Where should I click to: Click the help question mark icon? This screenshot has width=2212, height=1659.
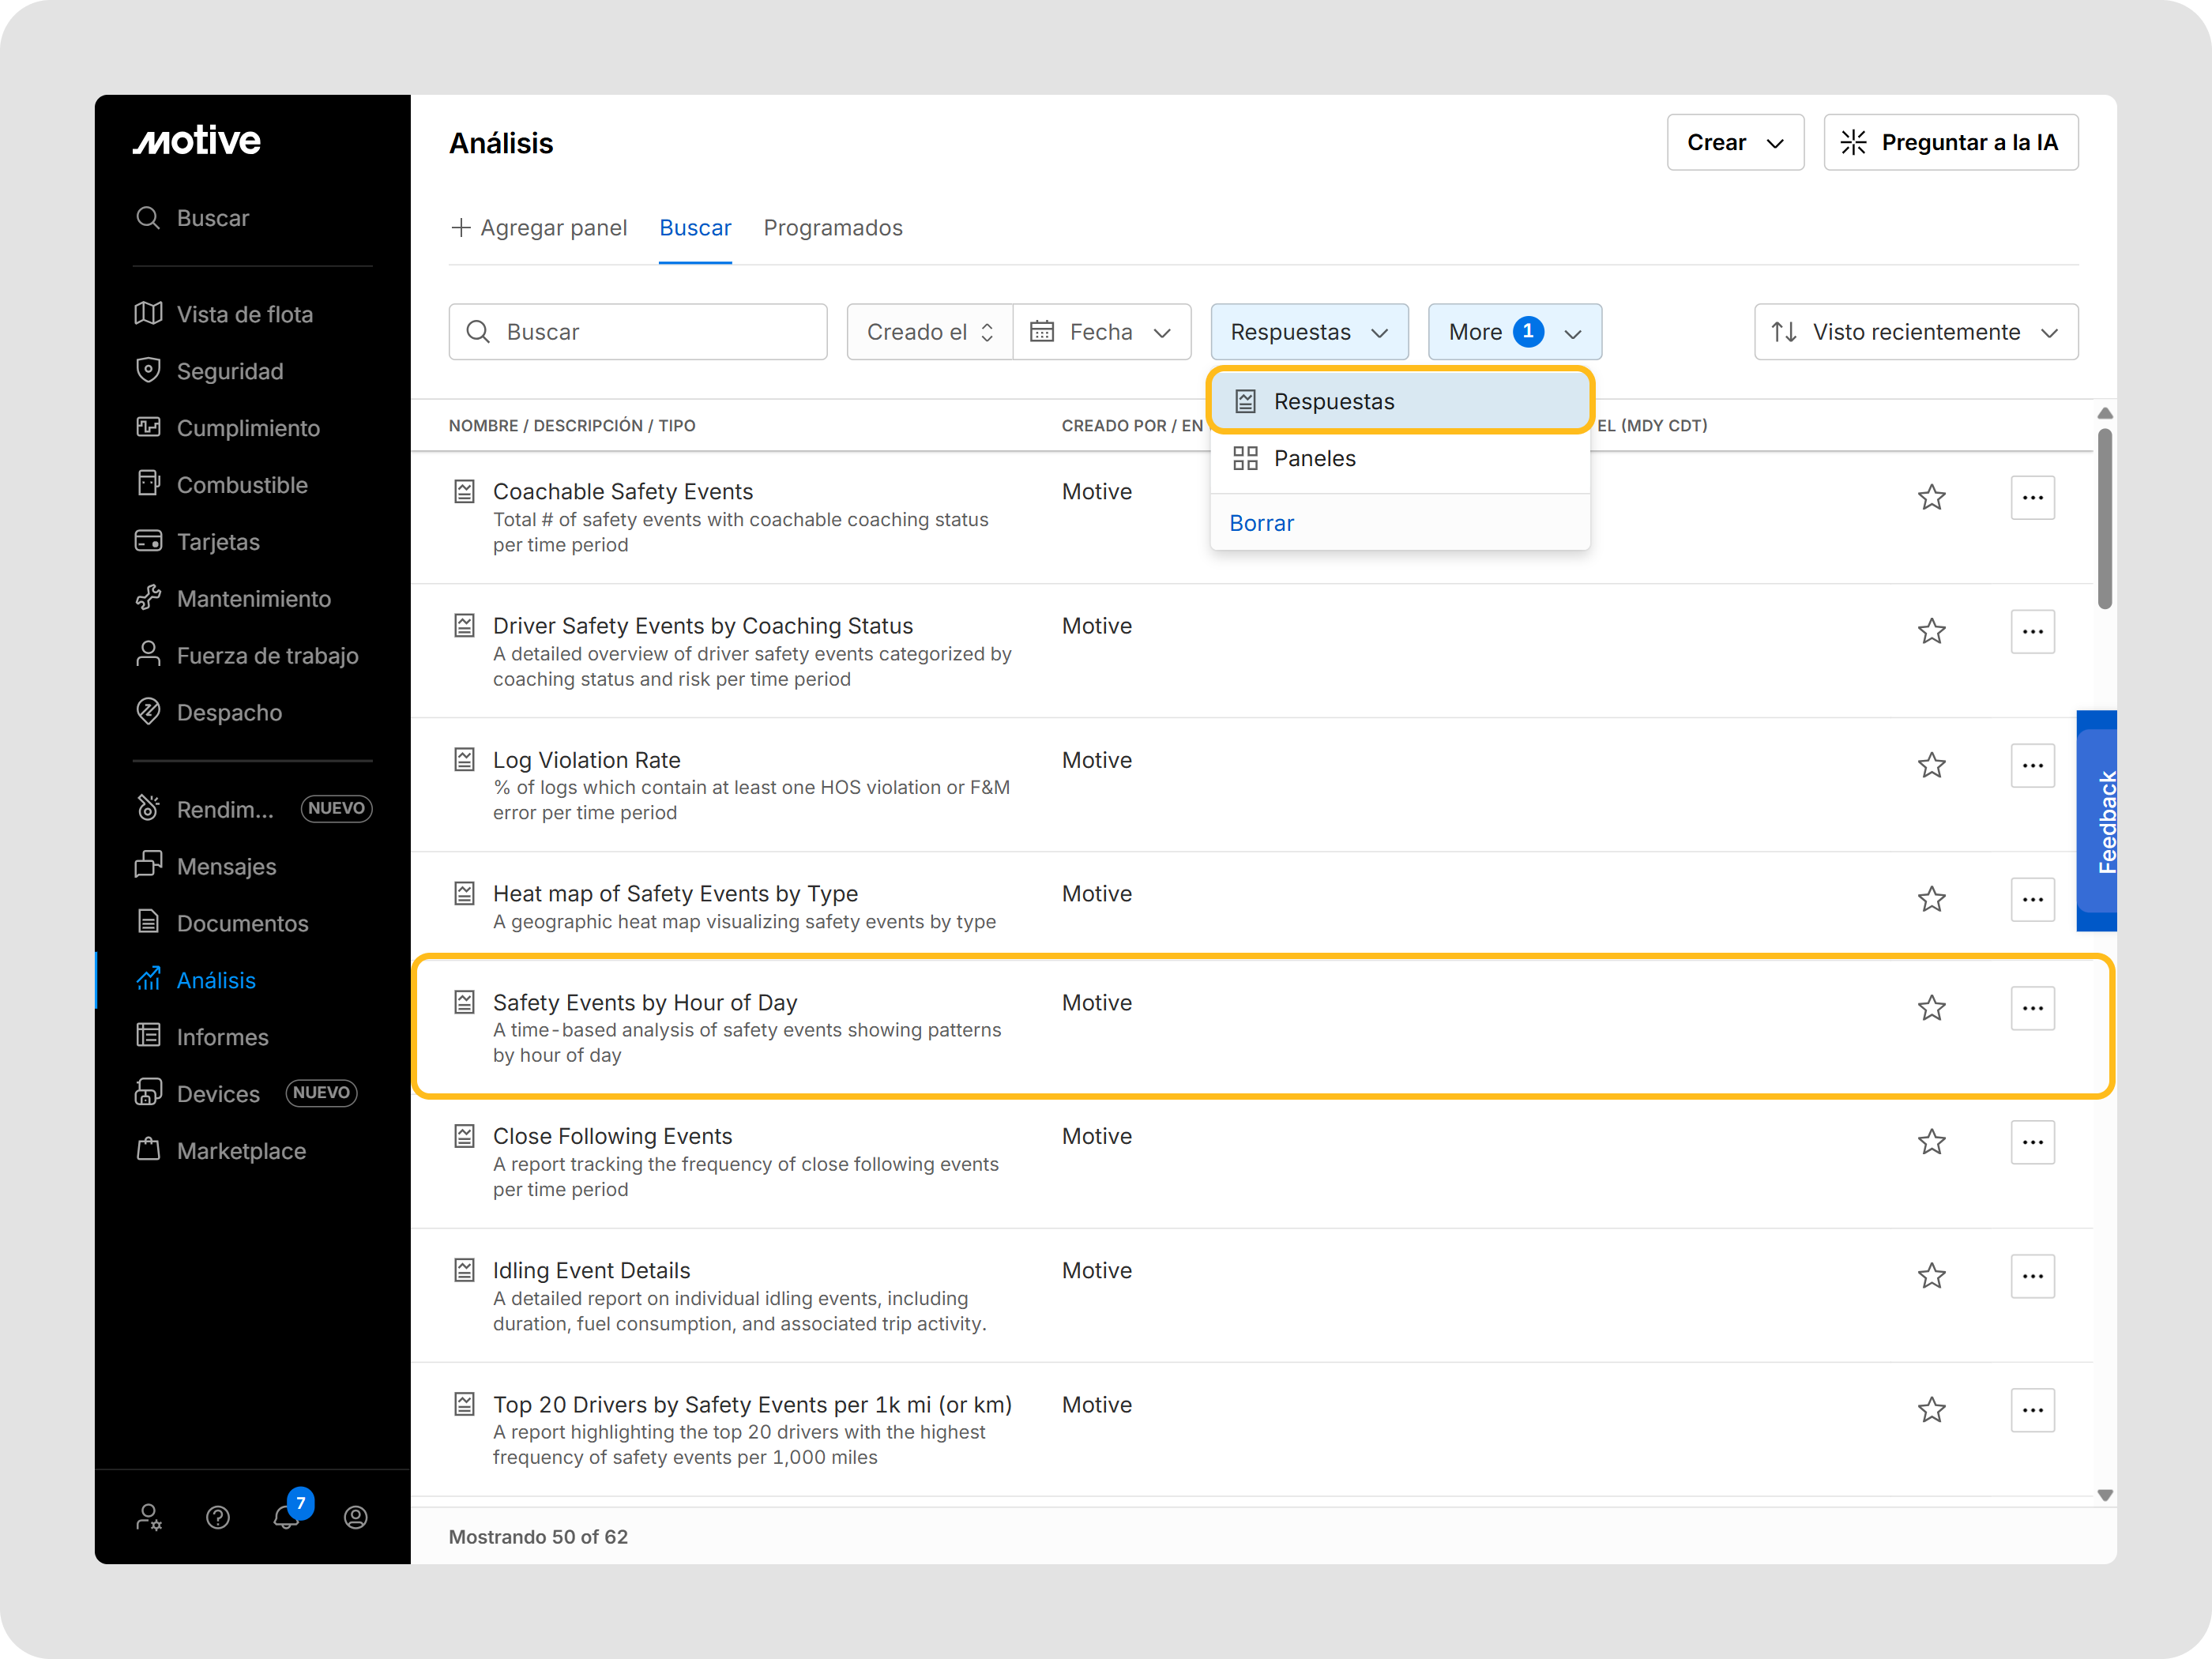click(218, 1517)
